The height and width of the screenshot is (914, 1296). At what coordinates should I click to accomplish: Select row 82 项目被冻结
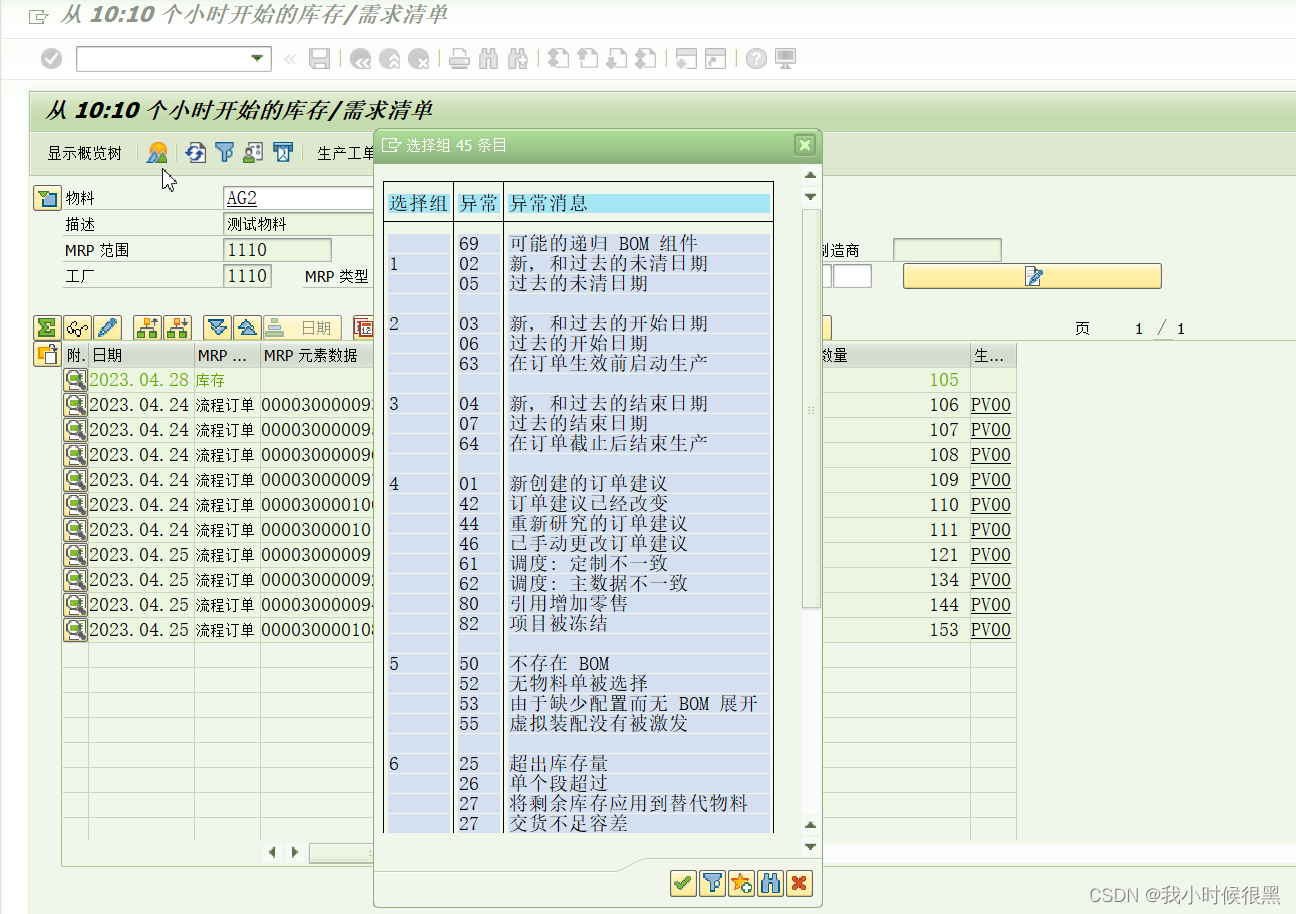point(578,623)
